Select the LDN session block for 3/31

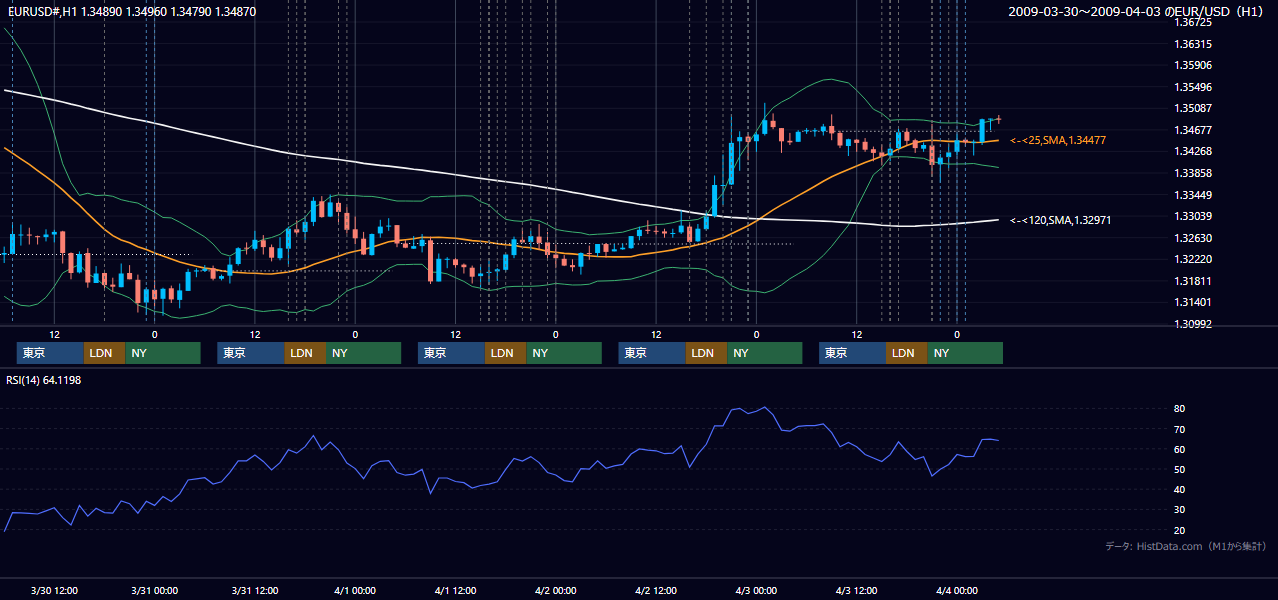point(305,353)
